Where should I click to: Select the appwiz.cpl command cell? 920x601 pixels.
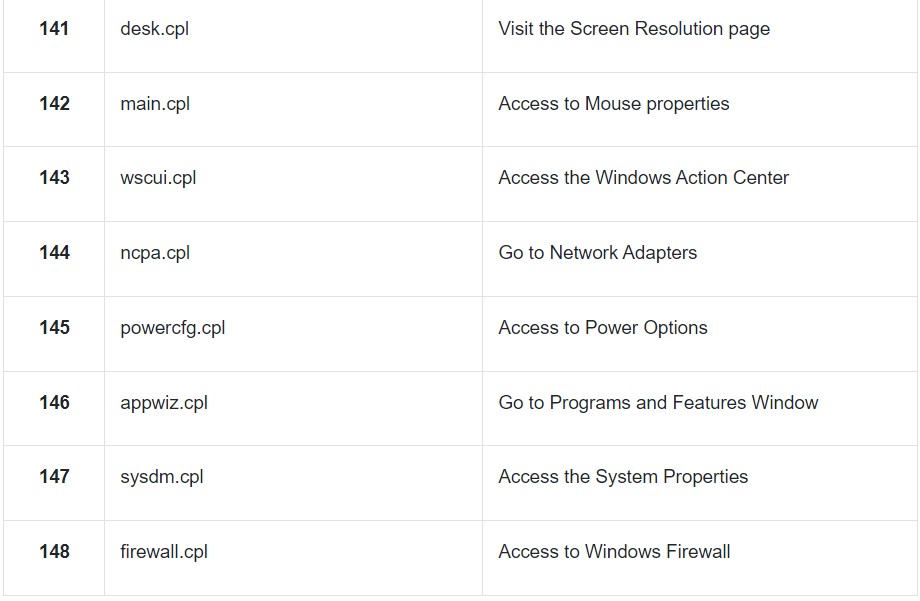coord(164,403)
